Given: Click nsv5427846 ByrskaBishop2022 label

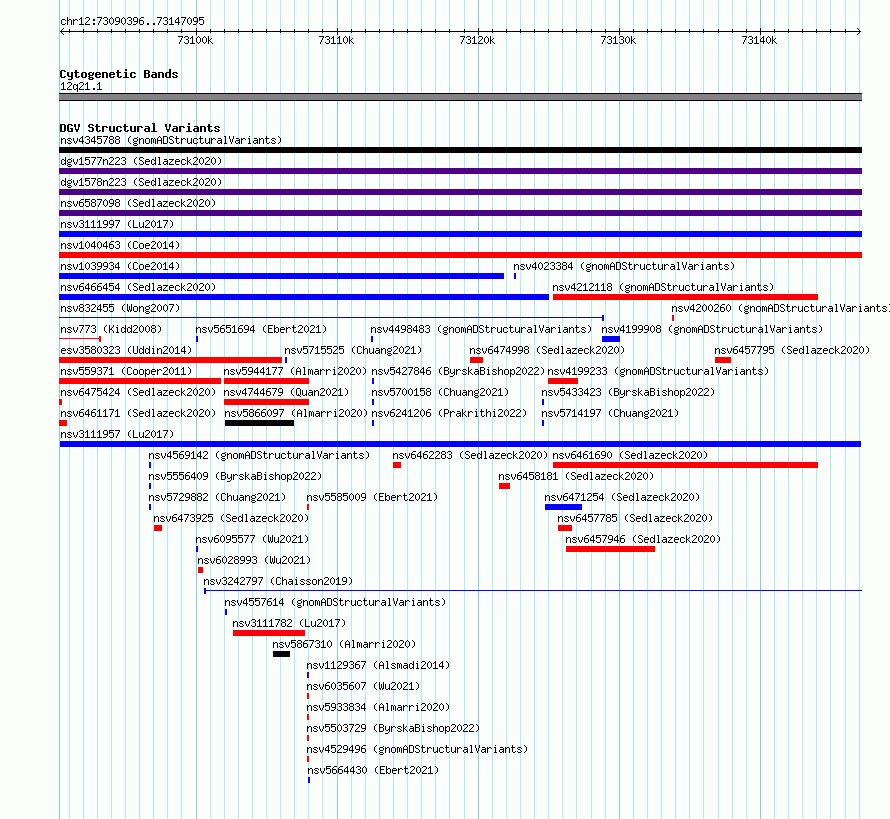Looking at the screenshot, I should [457, 371].
